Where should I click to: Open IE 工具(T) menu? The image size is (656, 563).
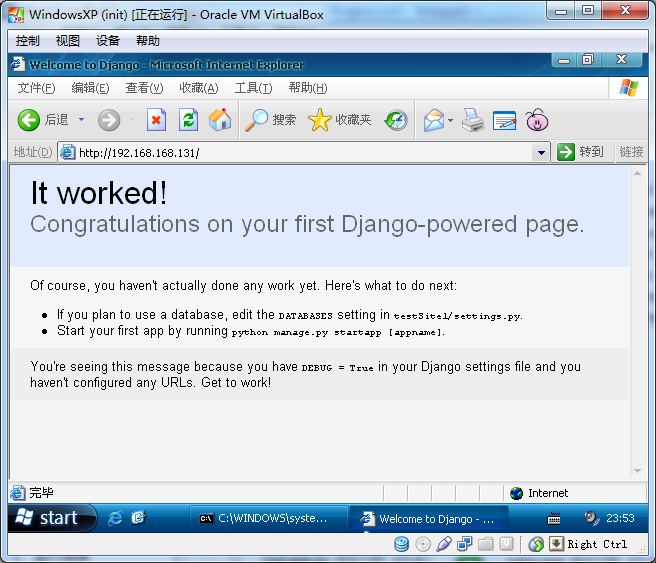pyautogui.click(x=253, y=88)
